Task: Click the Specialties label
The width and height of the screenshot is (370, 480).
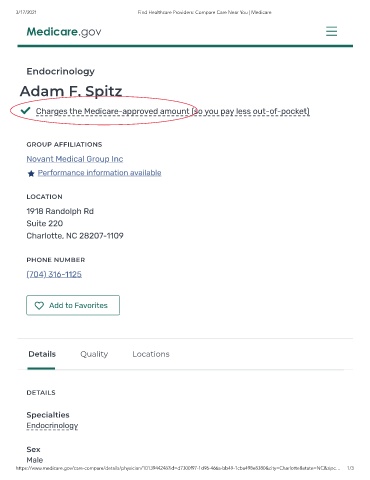Action: pos(48,415)
